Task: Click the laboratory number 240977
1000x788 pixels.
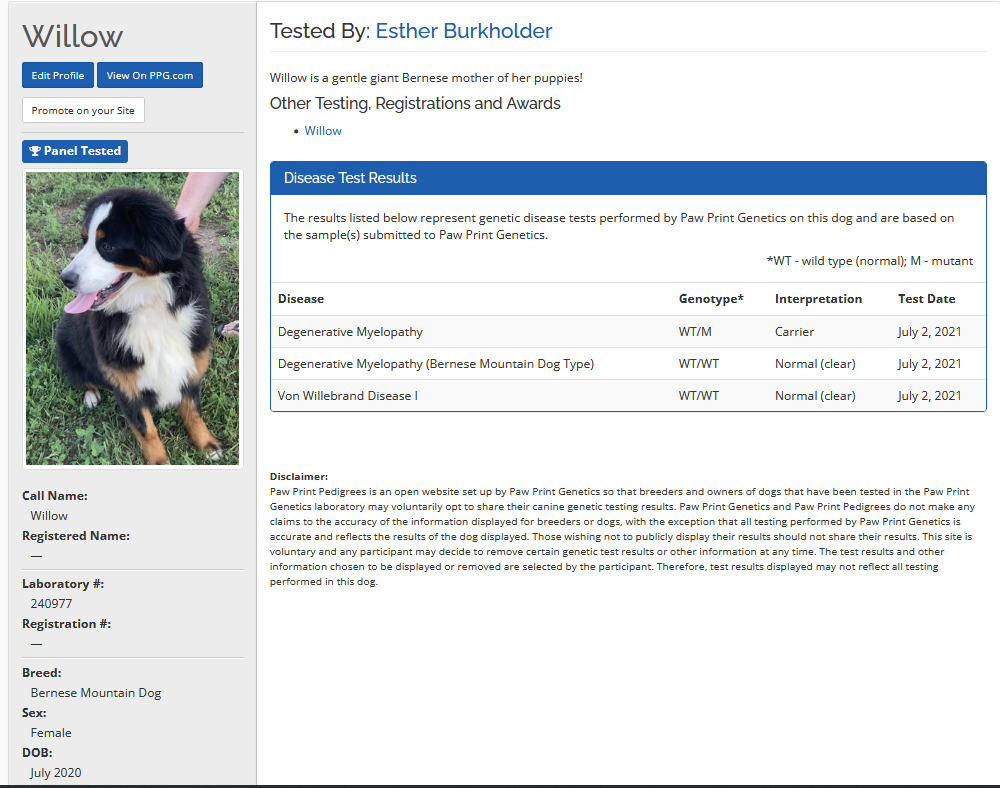Action: point(52,604)
